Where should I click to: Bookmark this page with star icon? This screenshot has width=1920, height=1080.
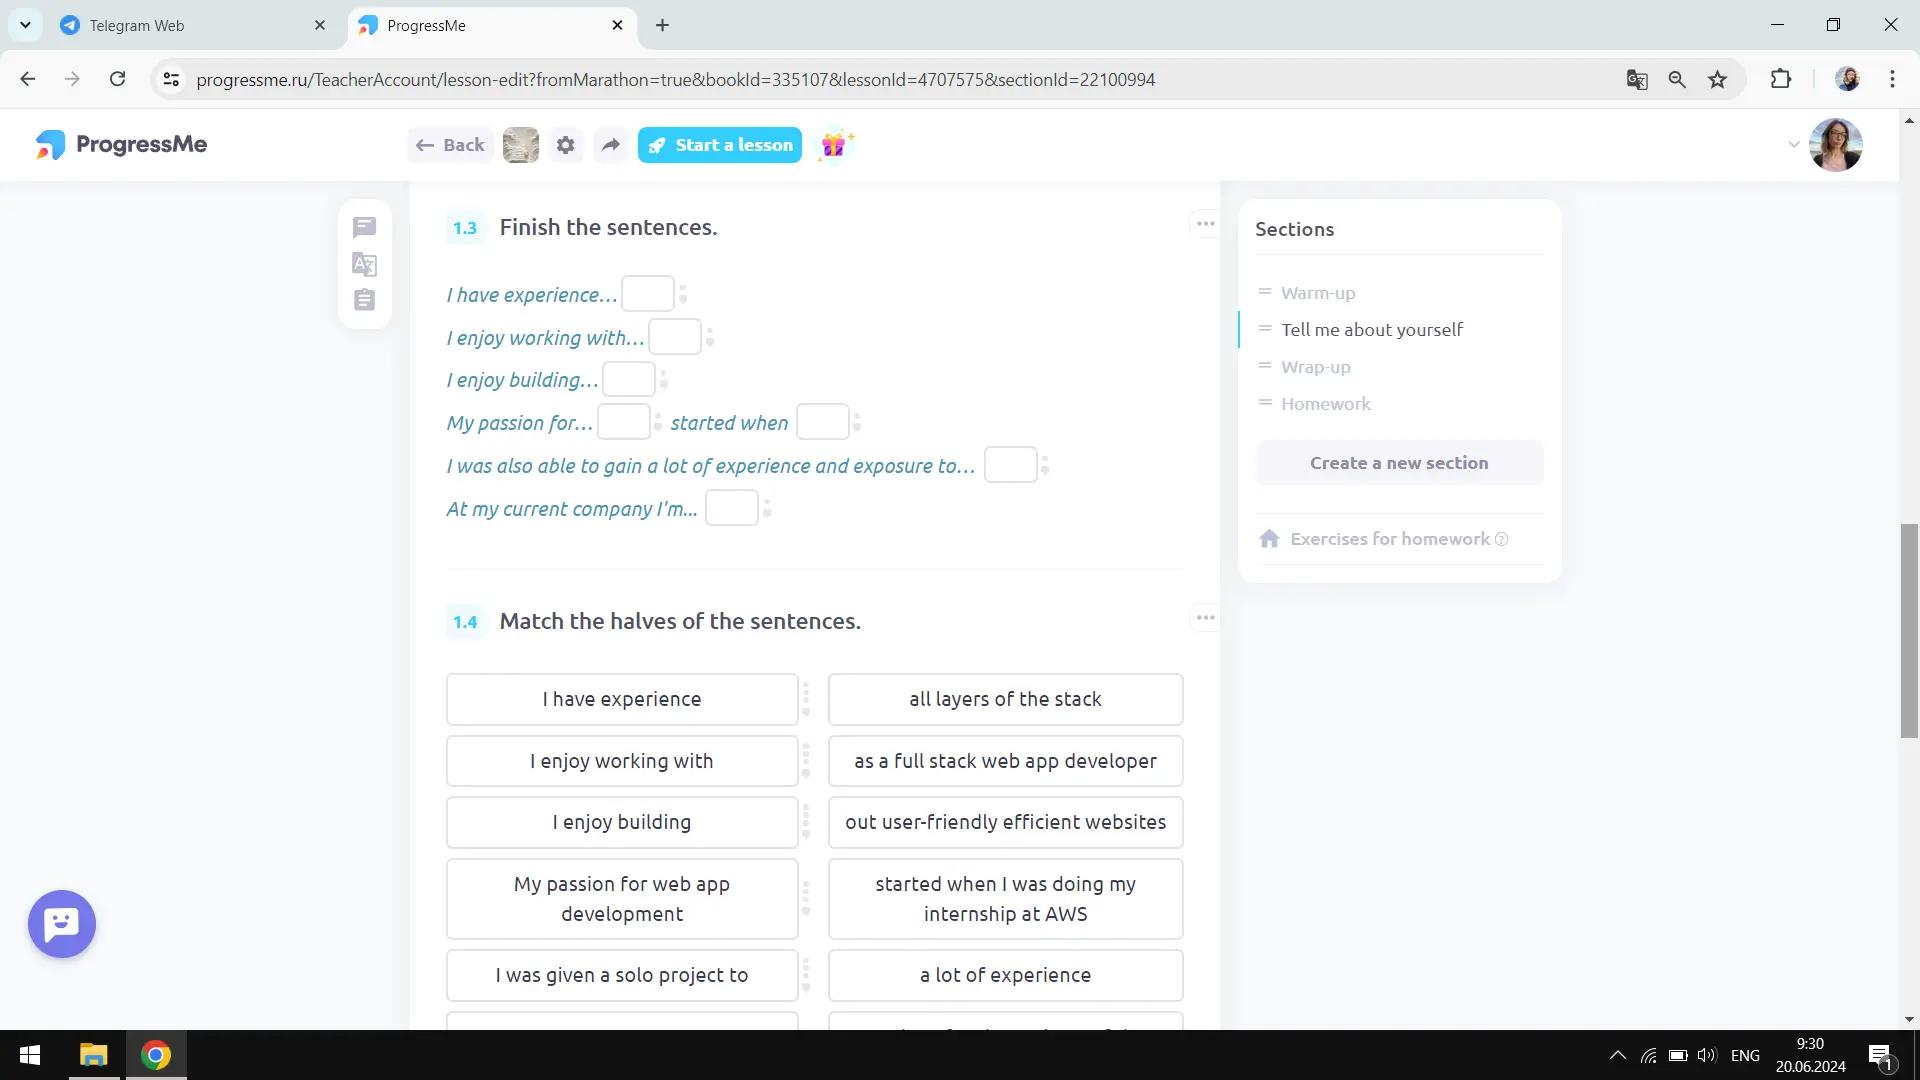1718,80
